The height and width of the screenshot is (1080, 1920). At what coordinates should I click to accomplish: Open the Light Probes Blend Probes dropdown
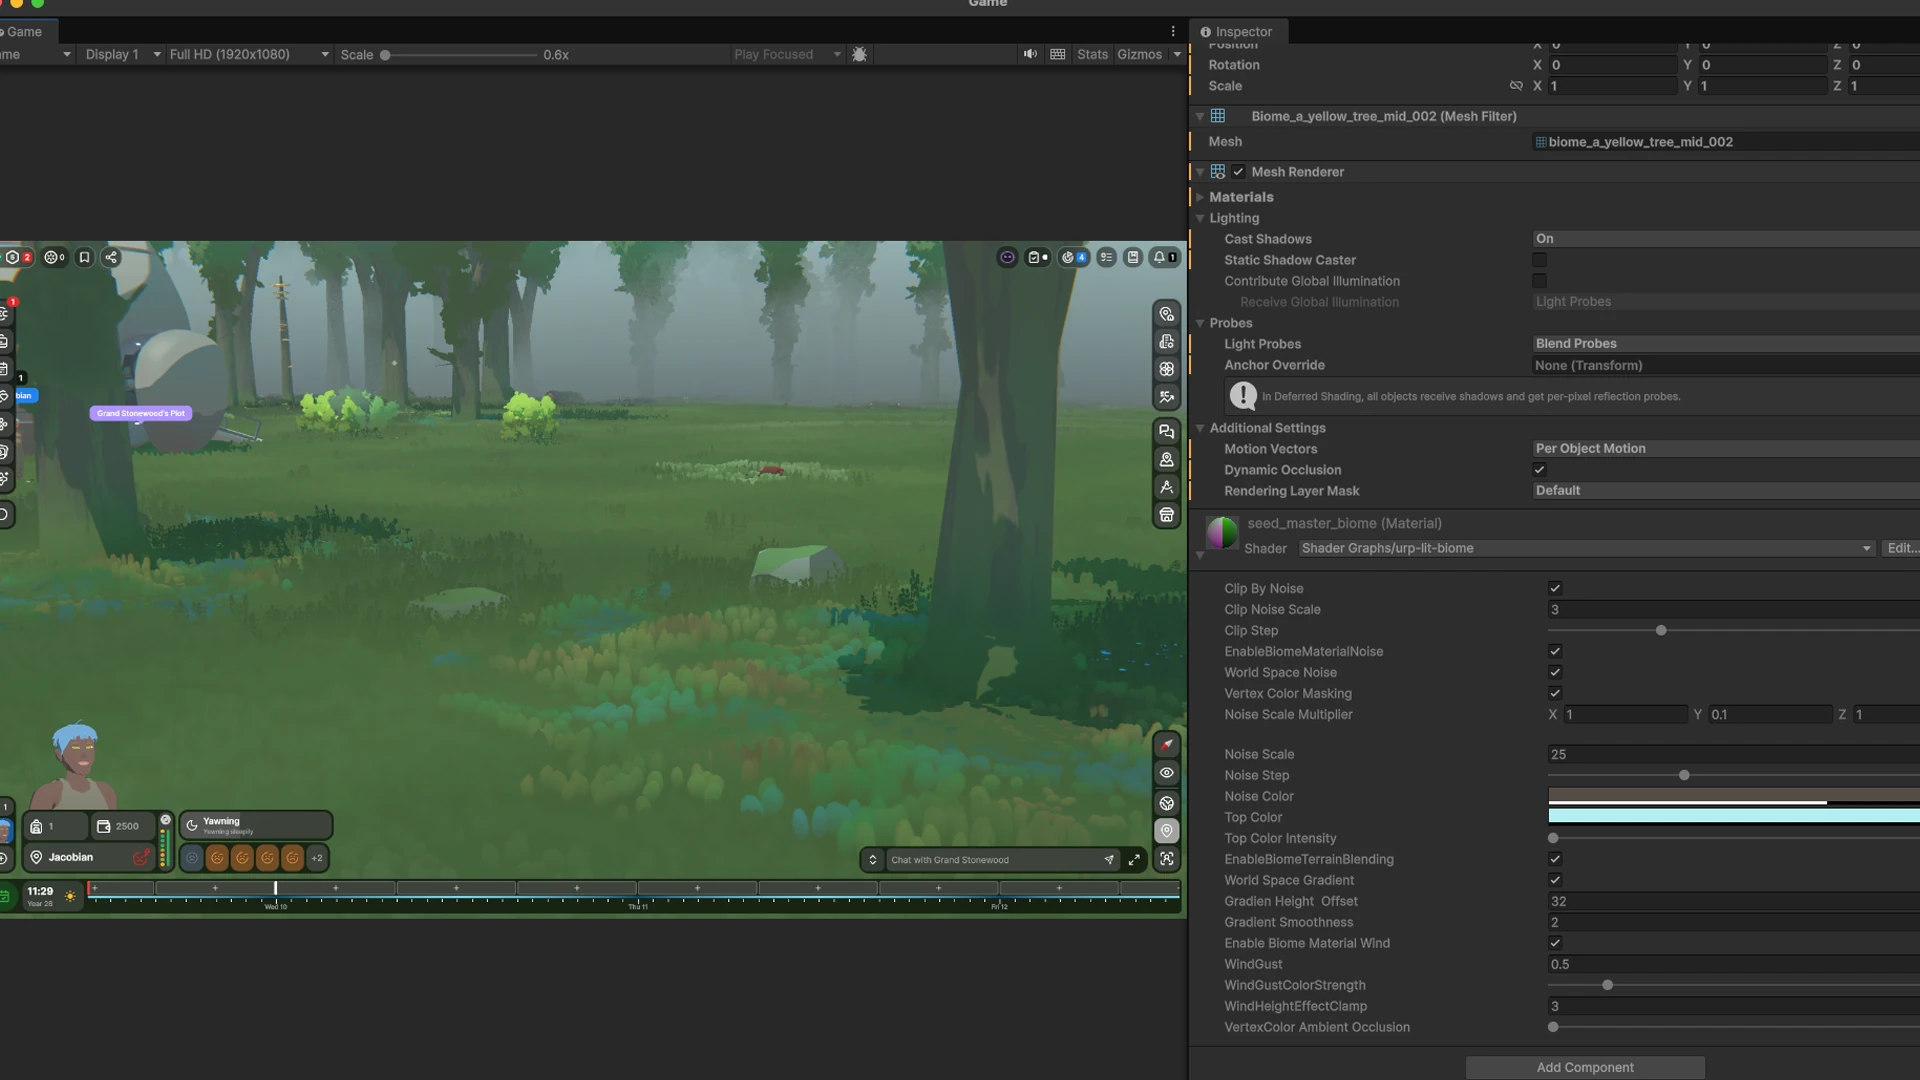[x=1726, y=344]
